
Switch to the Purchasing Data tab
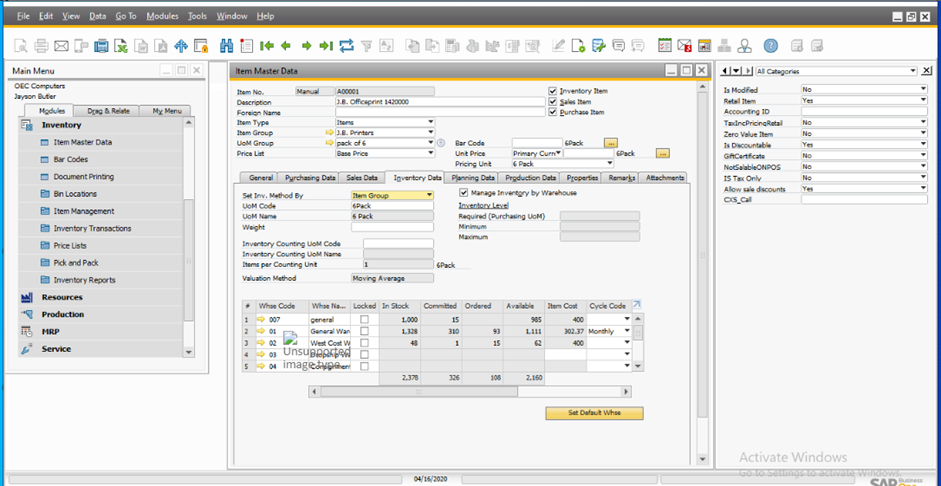pyautogui.click(x=310, y=178)
